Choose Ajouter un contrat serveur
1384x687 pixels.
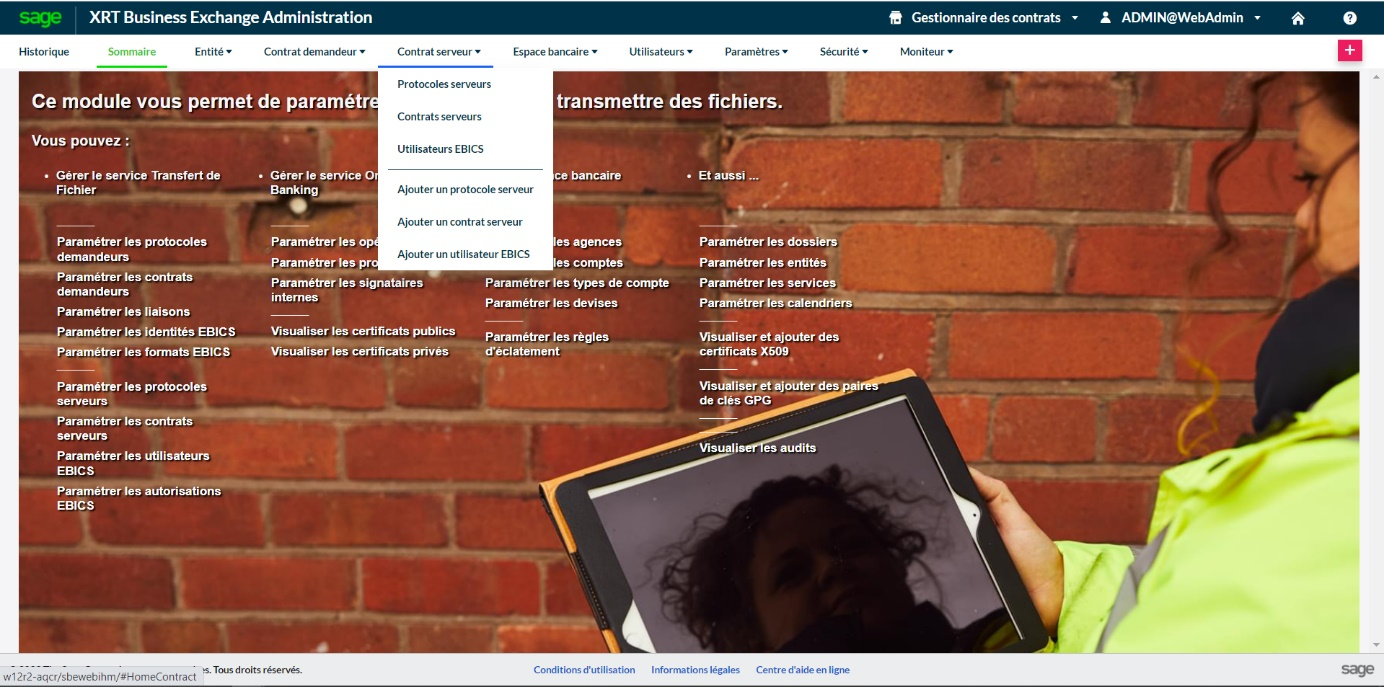tap(460, 222)
